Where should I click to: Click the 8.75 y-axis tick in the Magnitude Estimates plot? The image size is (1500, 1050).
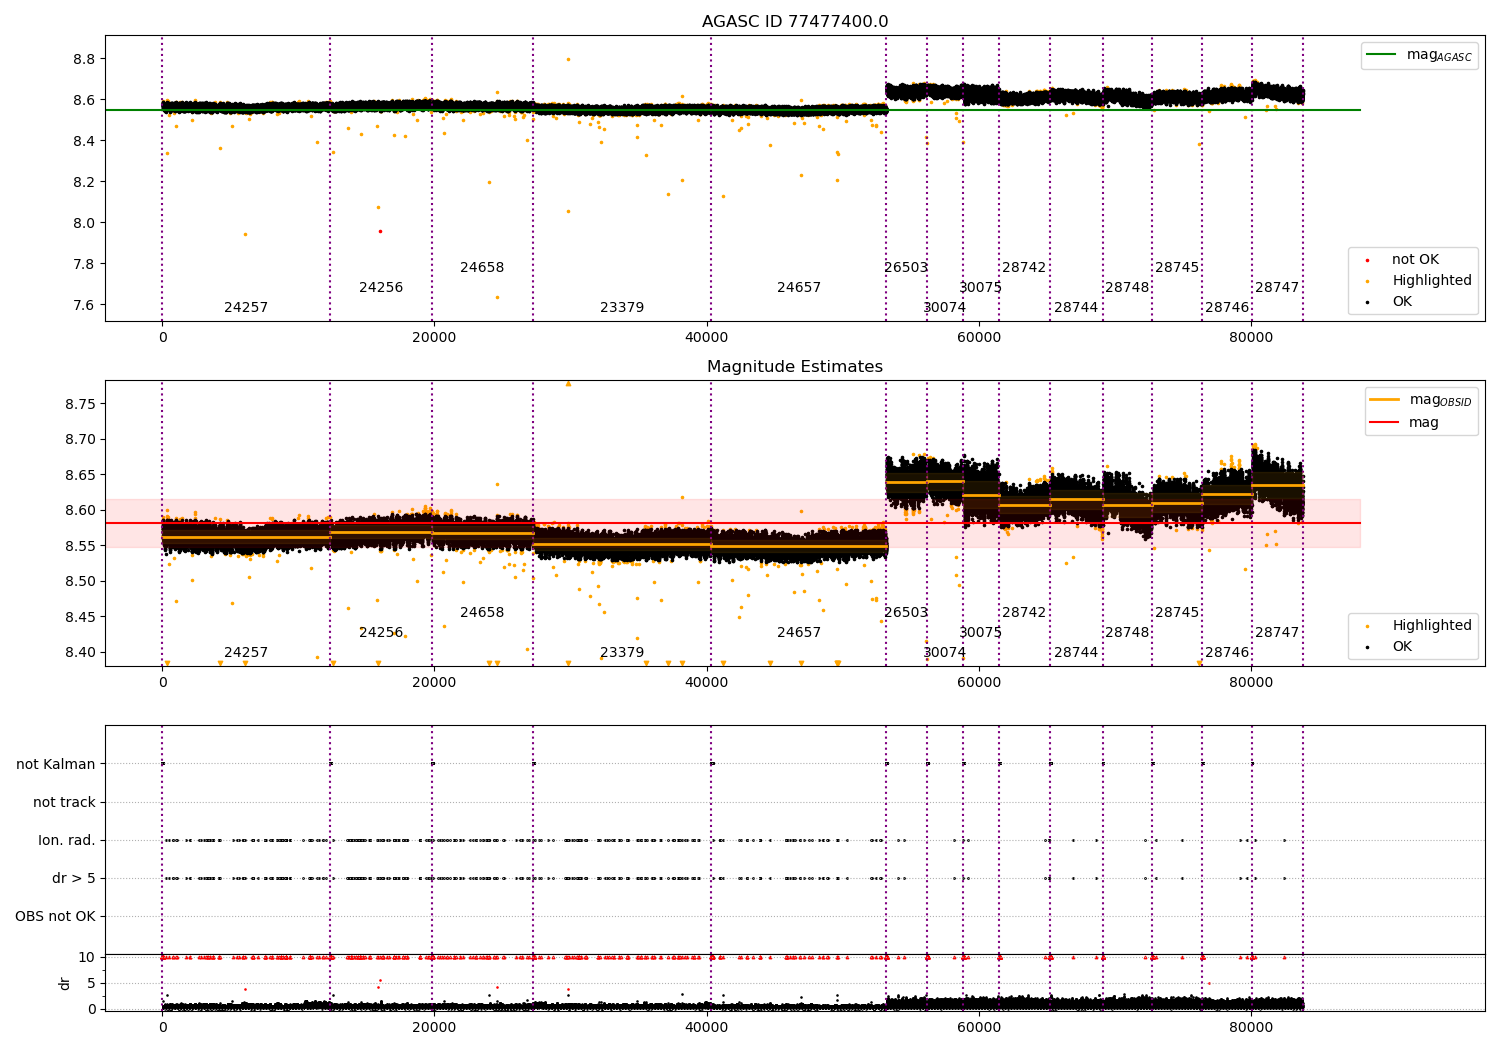tap(80, 404)
